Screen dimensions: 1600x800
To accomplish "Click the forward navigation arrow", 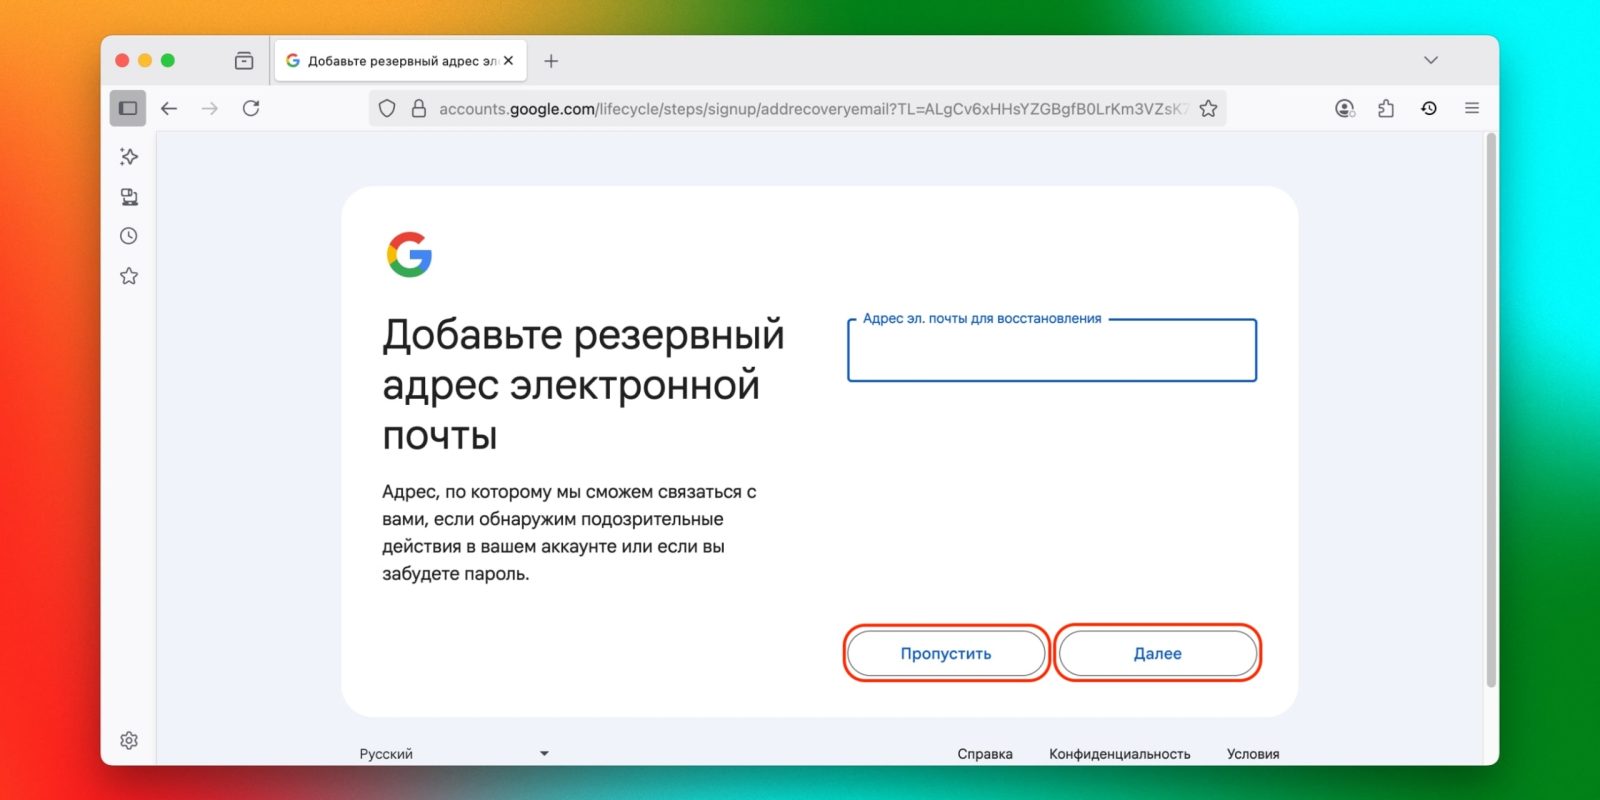I will pos(210,108).
